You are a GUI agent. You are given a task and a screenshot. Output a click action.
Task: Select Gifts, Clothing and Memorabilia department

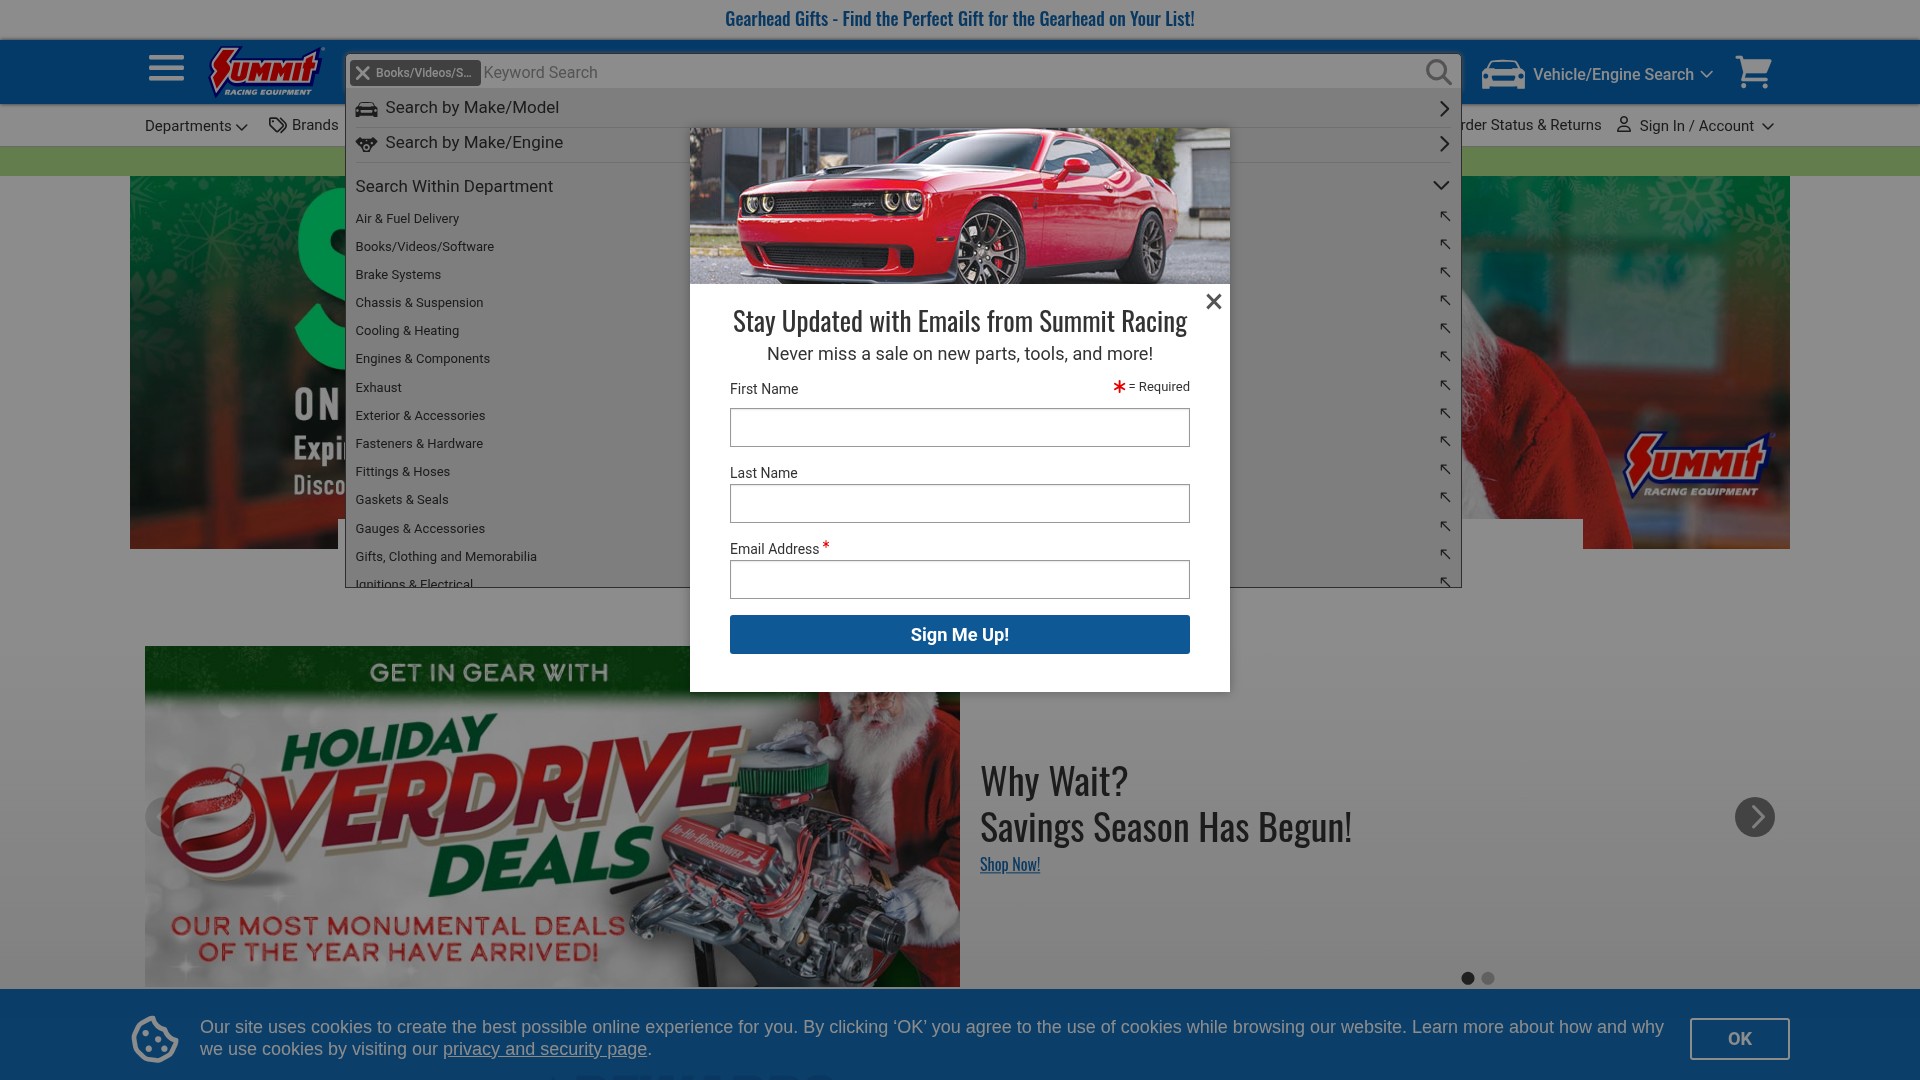click(446, 556)
